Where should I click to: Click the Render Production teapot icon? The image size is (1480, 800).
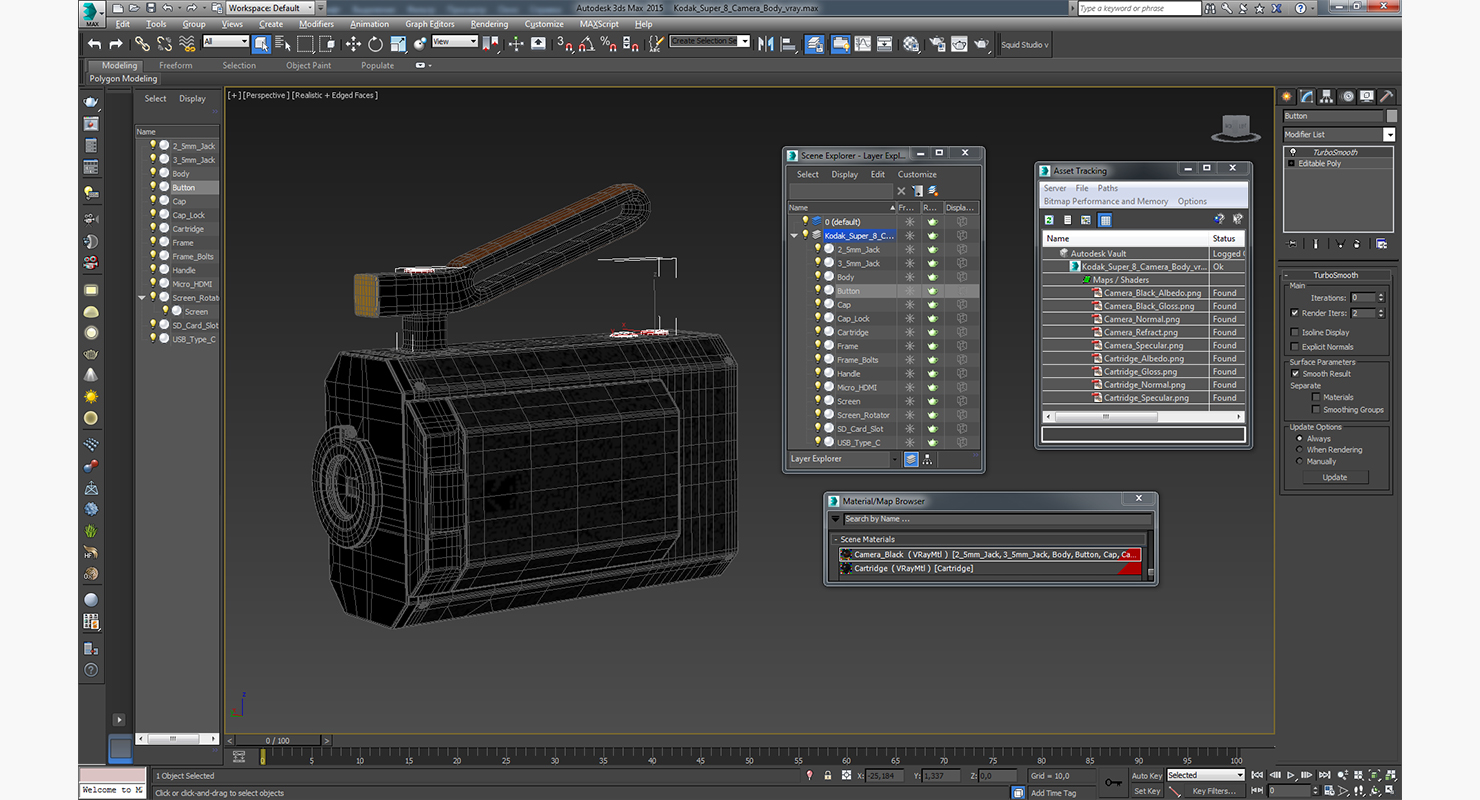click(x=982, y=44)
